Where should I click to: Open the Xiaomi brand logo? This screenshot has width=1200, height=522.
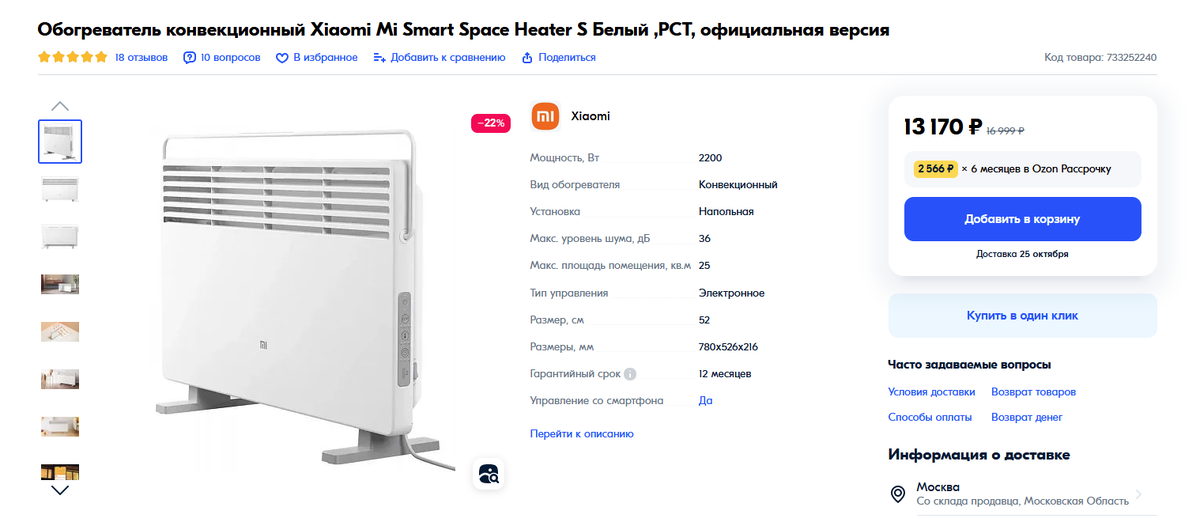[x=545, y=116]
